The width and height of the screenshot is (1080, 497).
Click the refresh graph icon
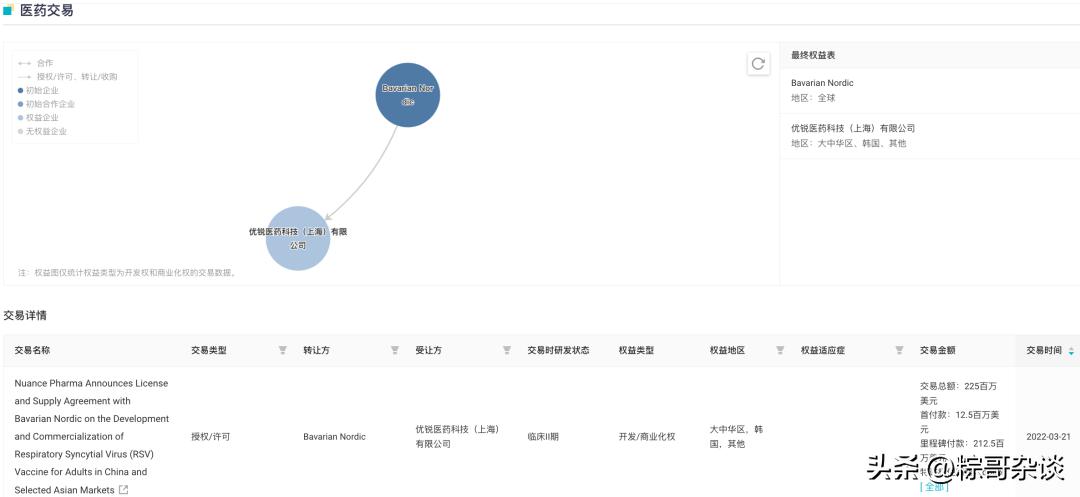pyautogui.click(x=758, y=63)
